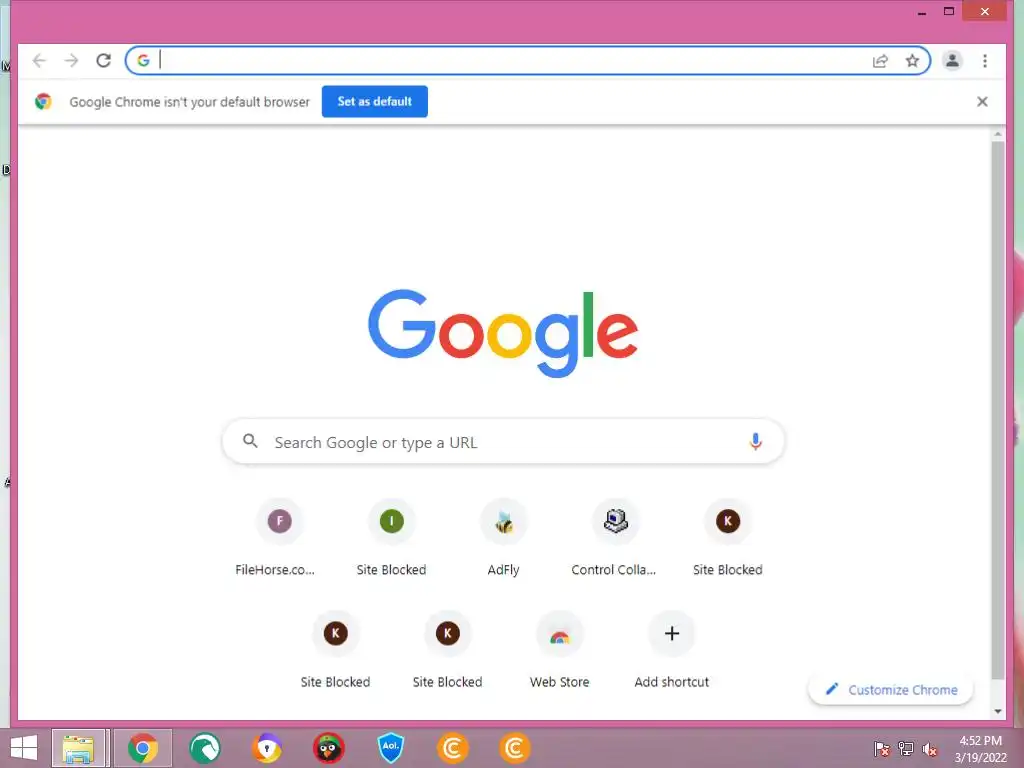1024x768 pixels.
Task: Click the magnifier icon in search box
Action: pyautogui.click(x=250, y=441)
